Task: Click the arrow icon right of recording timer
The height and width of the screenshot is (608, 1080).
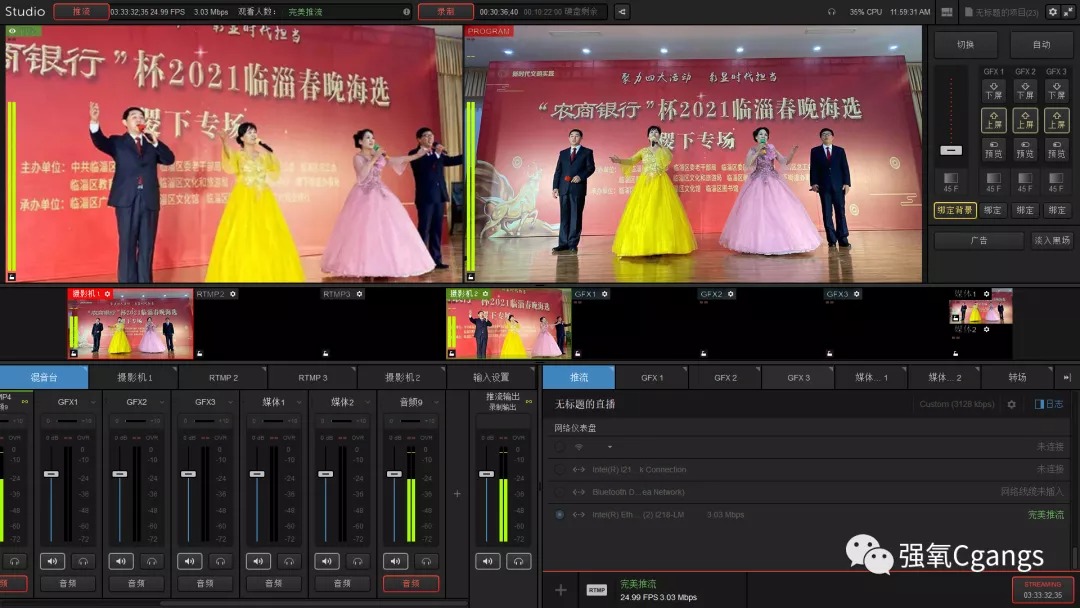Action: [x=622, y=12]
